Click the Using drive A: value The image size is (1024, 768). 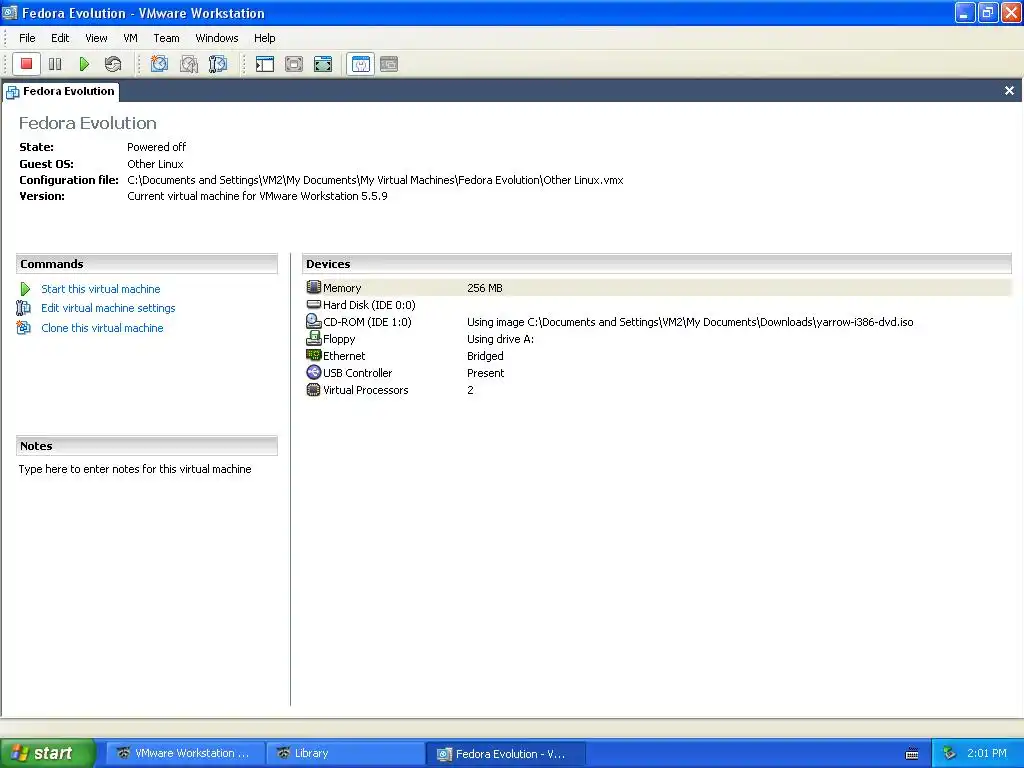point(500,339)
